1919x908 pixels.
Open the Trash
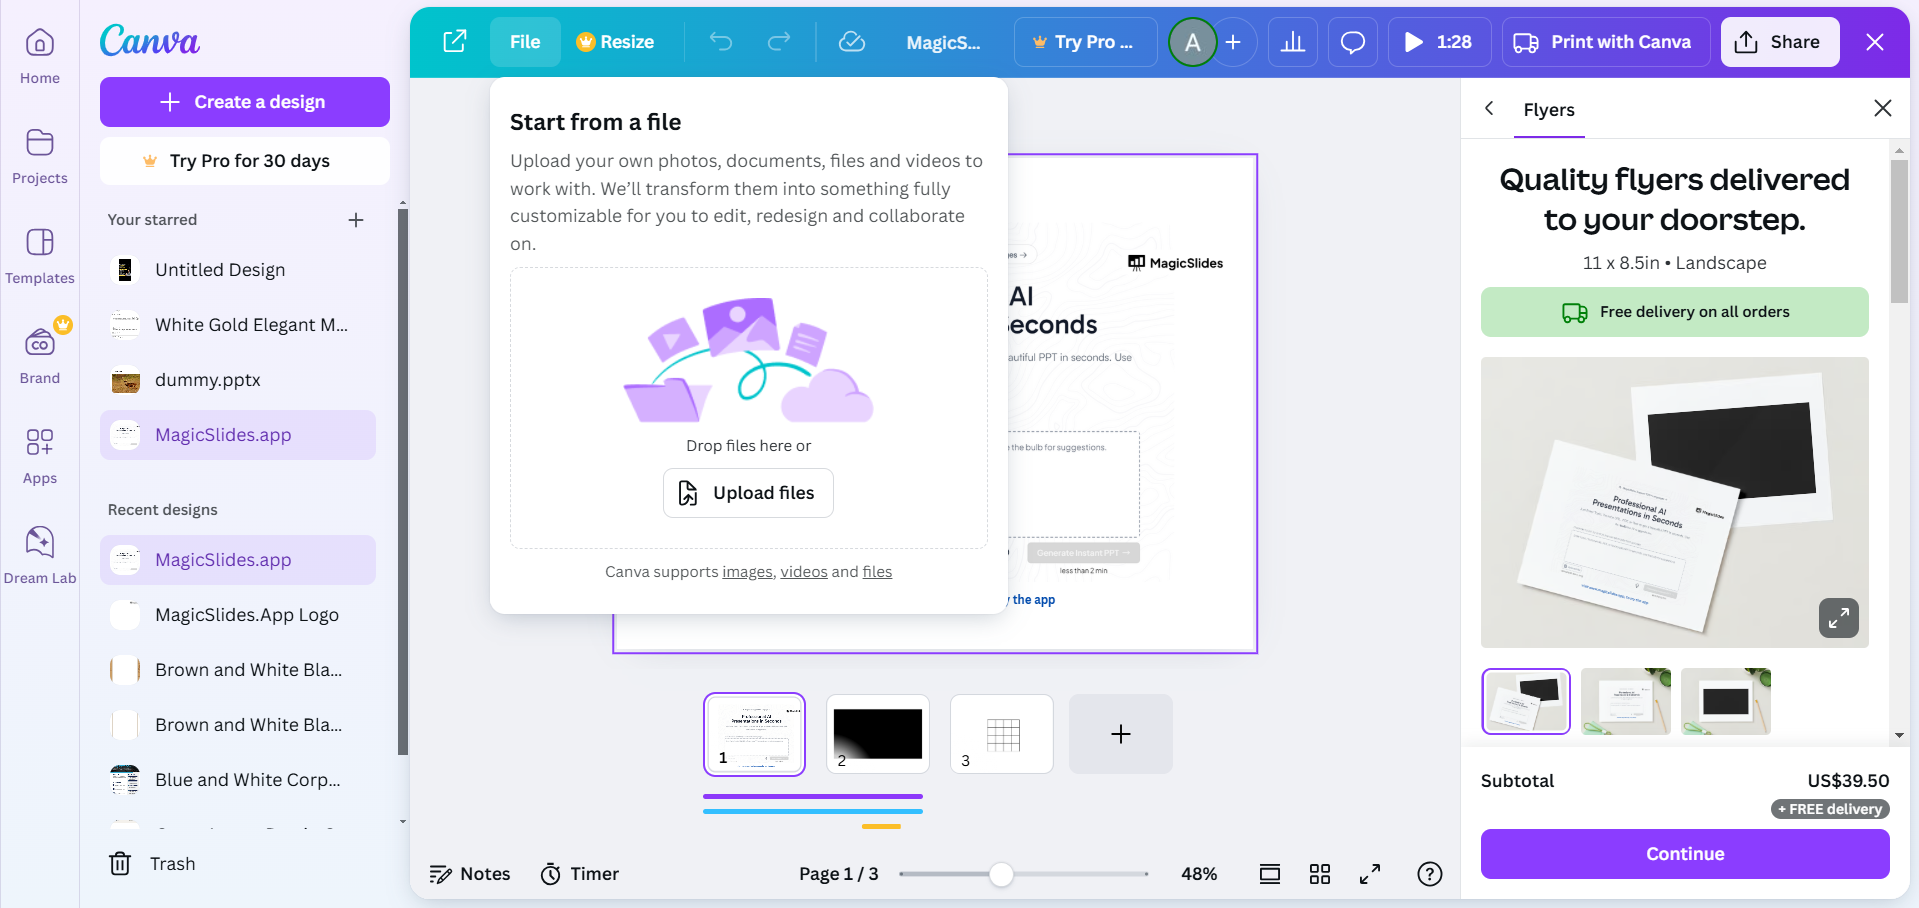point(152,864)
